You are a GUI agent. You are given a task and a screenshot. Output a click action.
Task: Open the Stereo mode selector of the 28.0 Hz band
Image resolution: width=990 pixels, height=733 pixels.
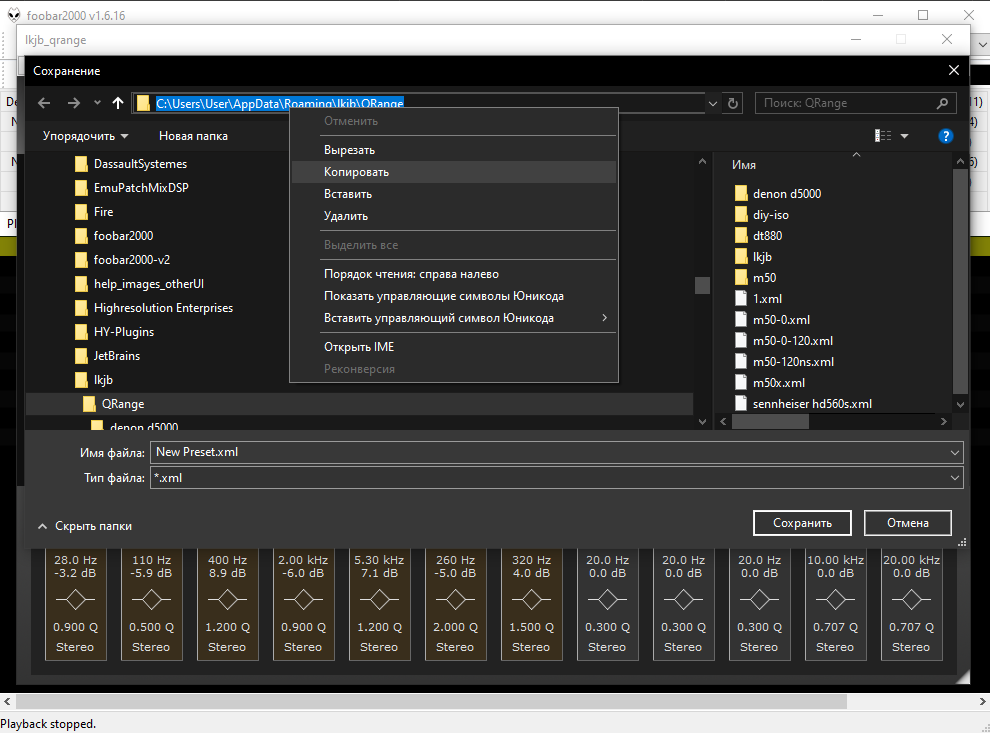(x=75, y=647)
